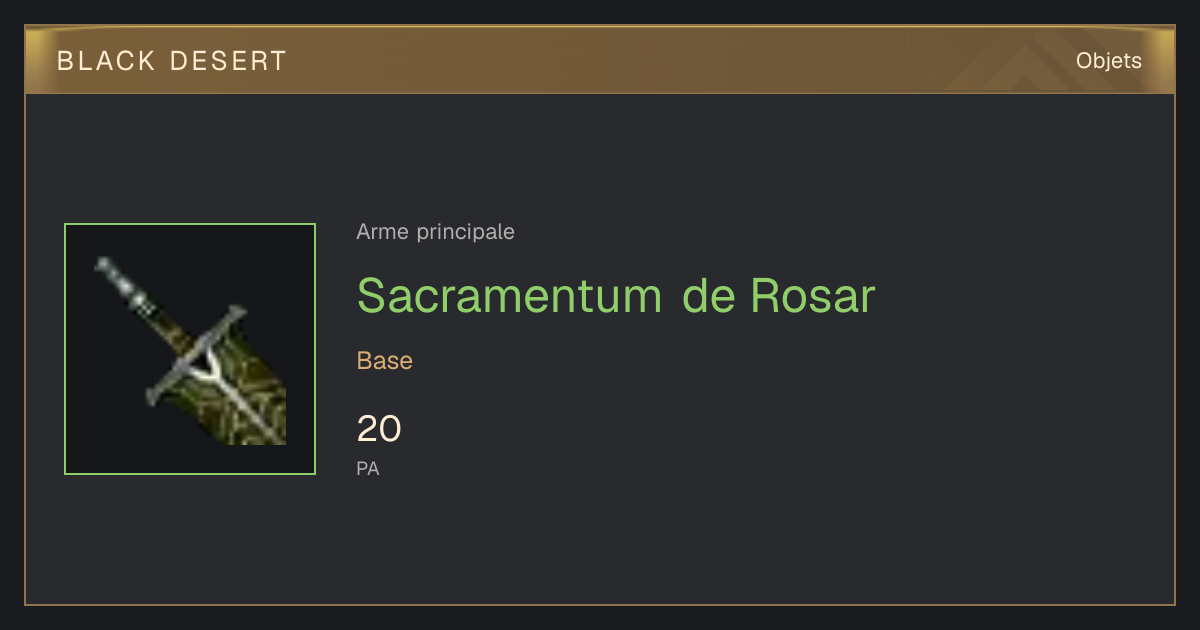
Task: Click the green-bordered item thumbnail frame
Action: pos(190,349)
